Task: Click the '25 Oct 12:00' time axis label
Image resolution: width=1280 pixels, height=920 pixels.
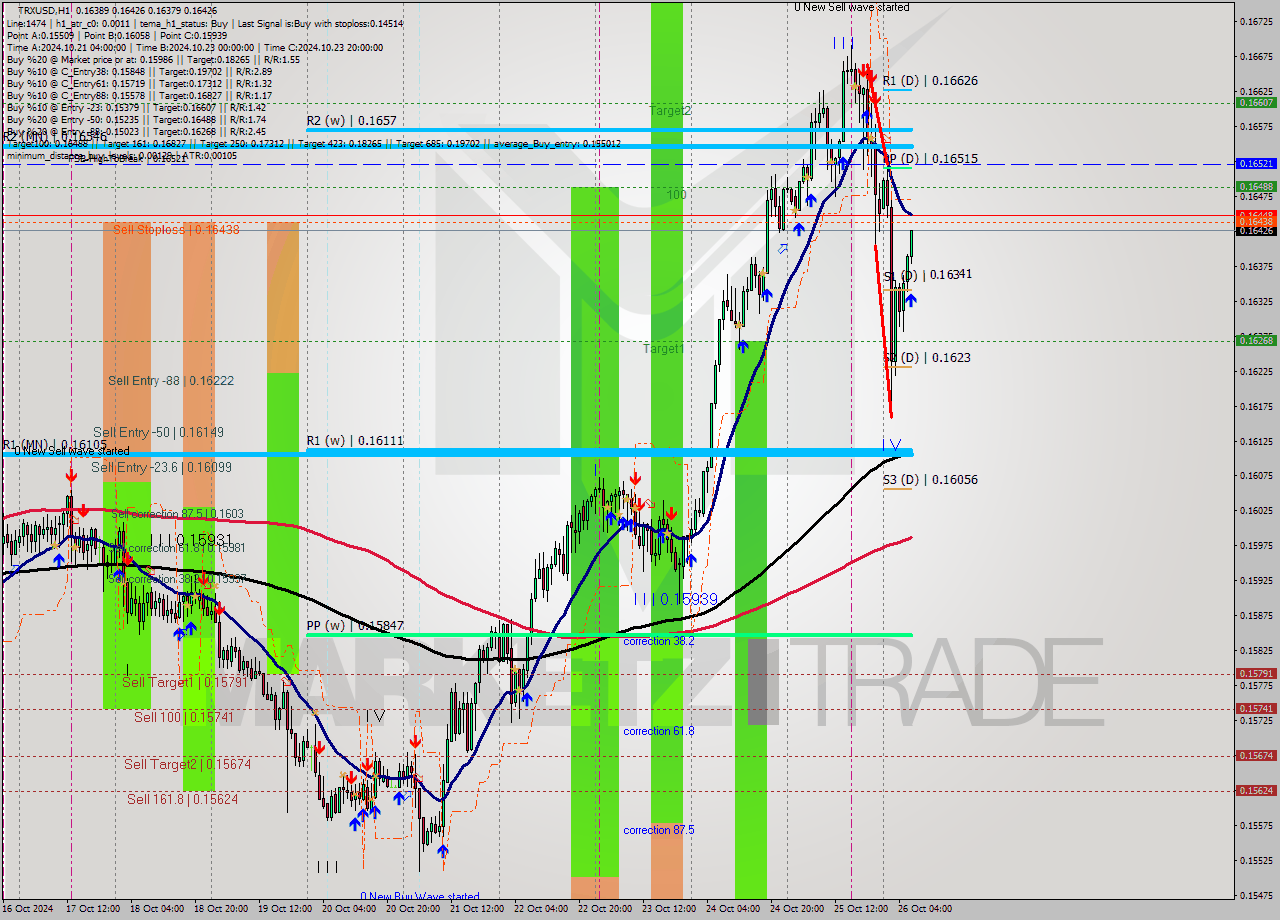Action: point(861,909)
